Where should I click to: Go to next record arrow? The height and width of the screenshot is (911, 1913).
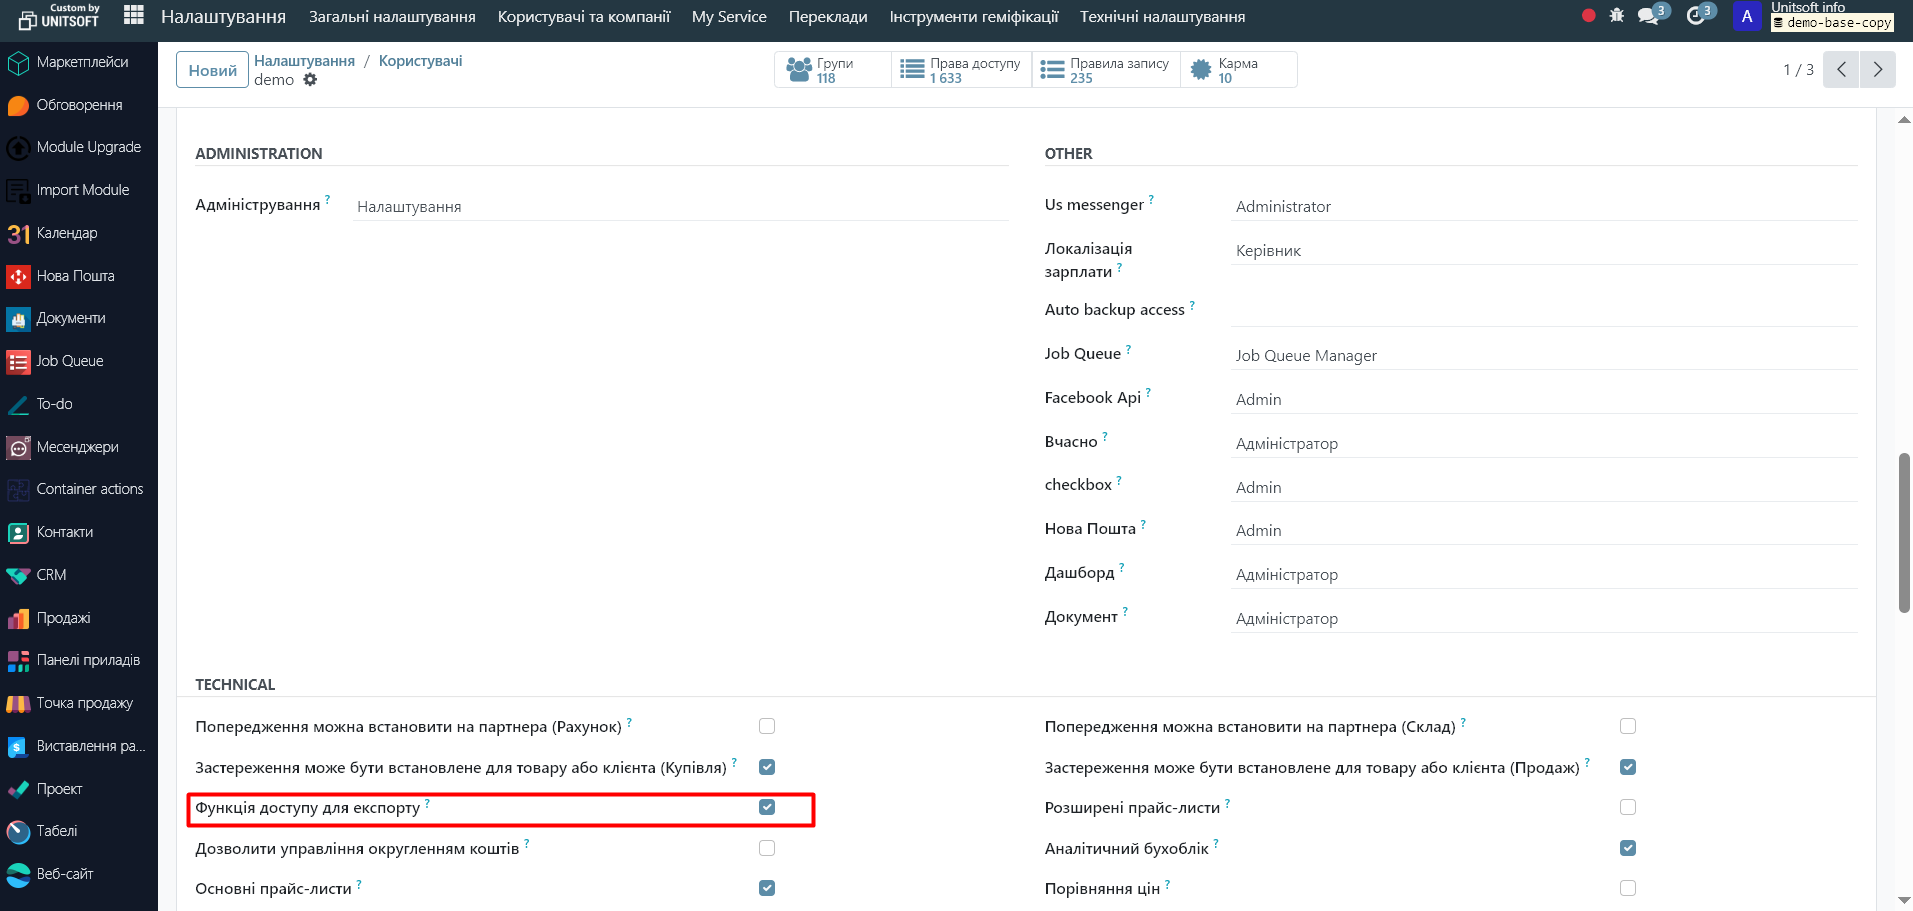click(x=1877, y=70)
